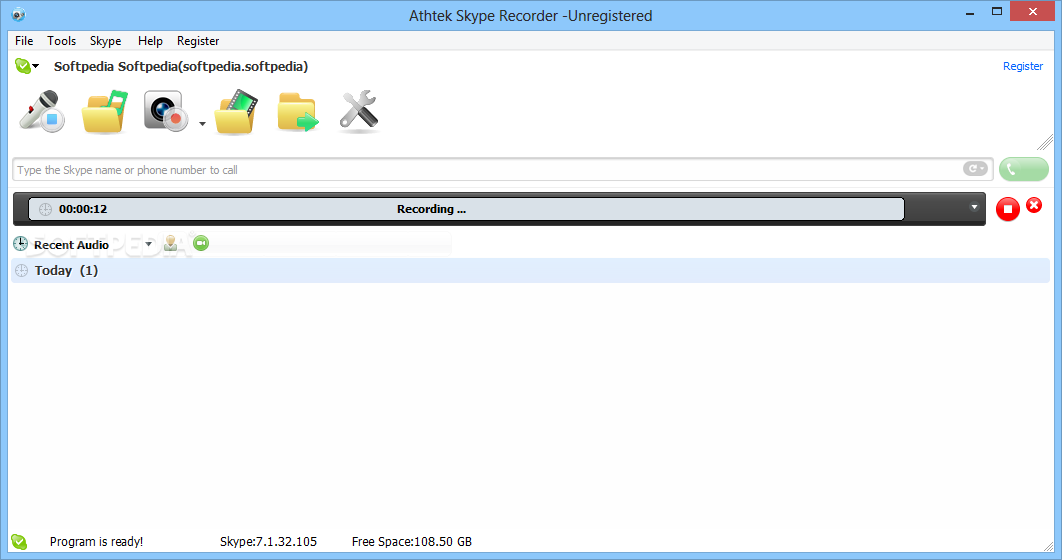Click the recording progress bar
Screen dimensions: 1062x560
click(x=466, y=209)
